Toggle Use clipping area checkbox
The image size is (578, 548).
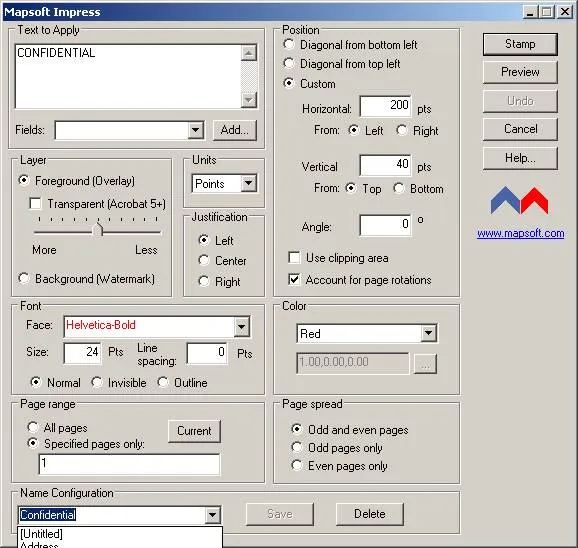294,258
